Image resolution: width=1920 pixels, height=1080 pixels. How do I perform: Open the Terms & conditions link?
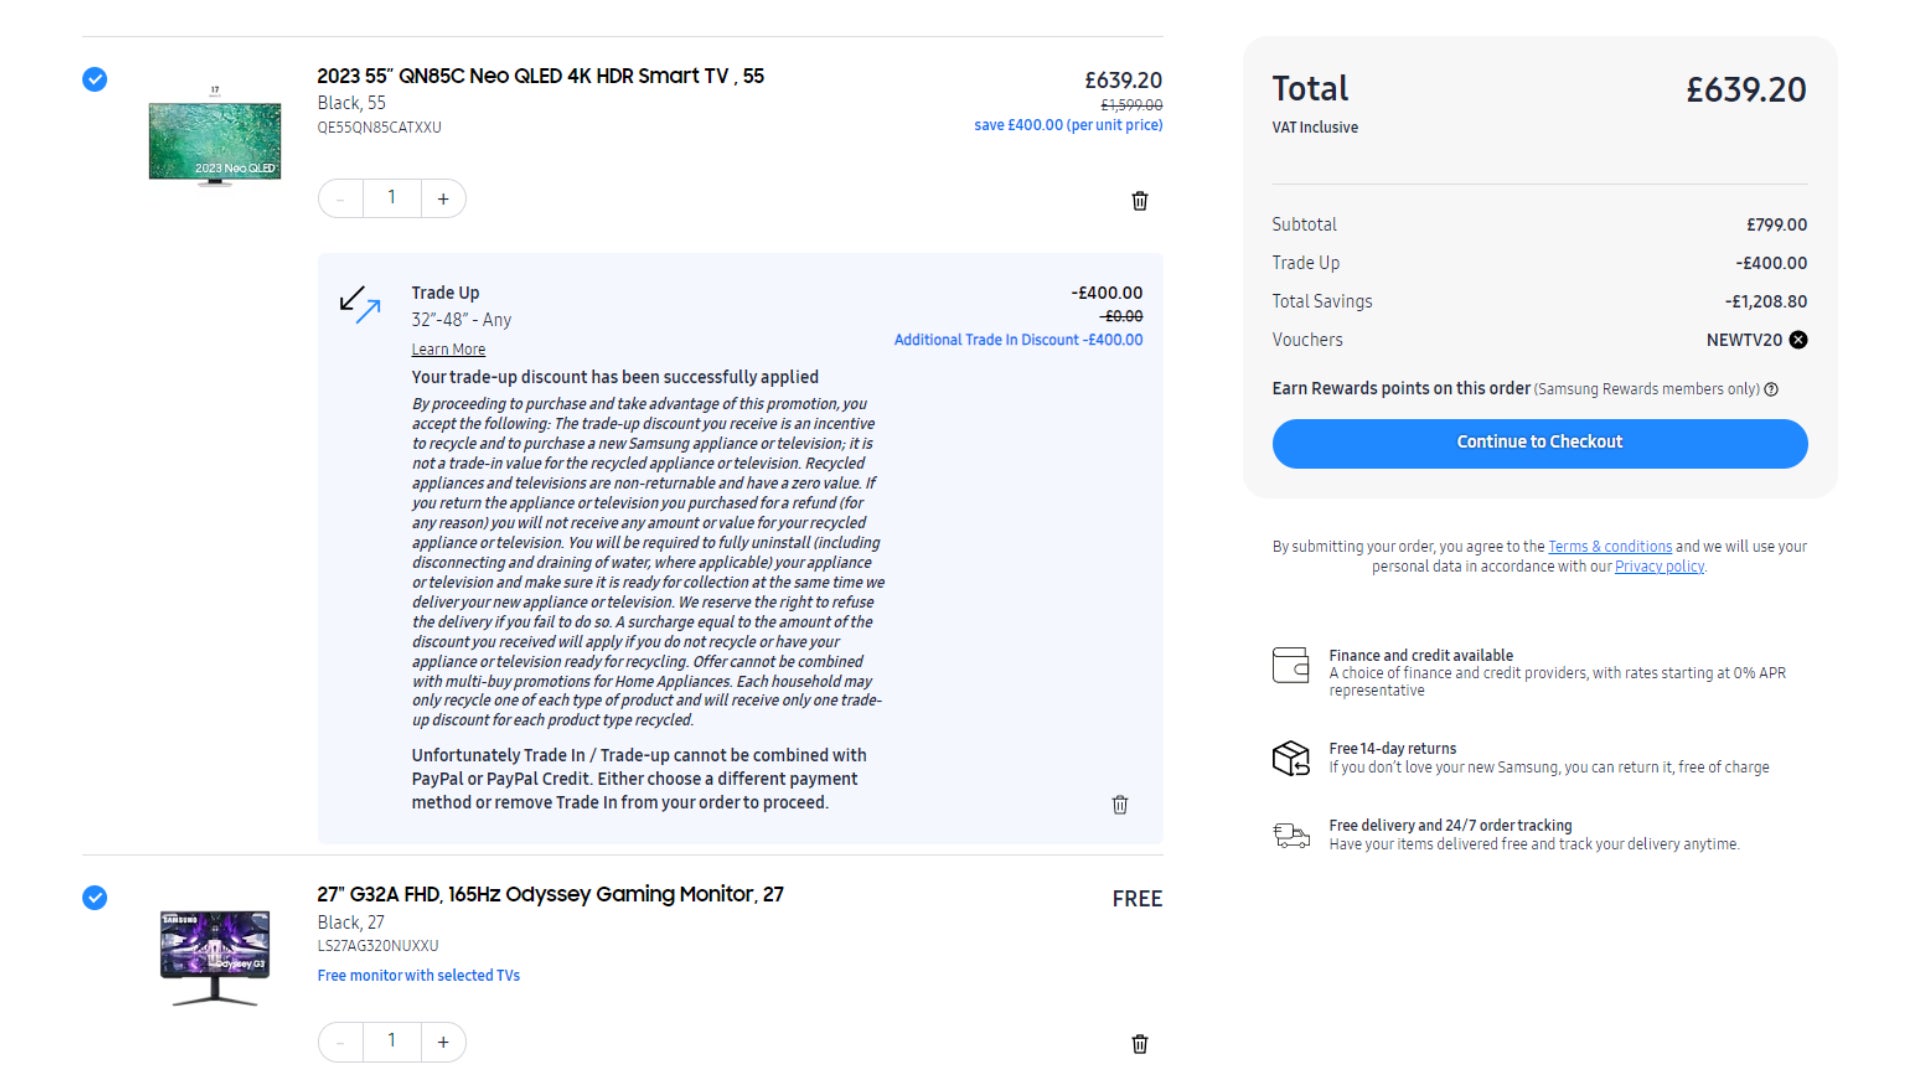pyautogui.click(x=1609, y=547)
